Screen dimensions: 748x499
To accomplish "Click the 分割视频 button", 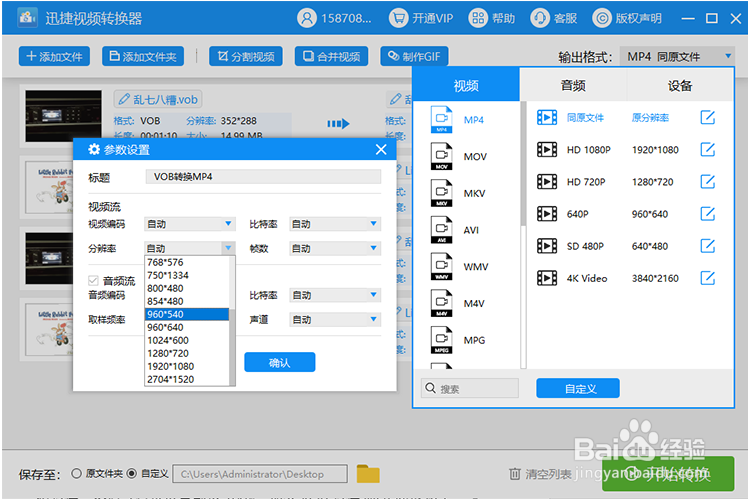I will (x=246, y=56).
